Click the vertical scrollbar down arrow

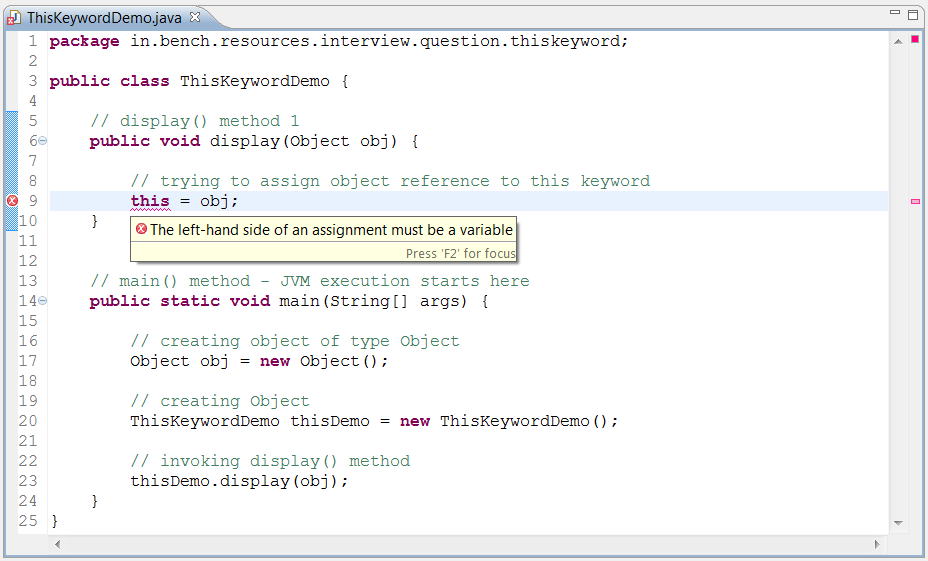tap(898, 523)
